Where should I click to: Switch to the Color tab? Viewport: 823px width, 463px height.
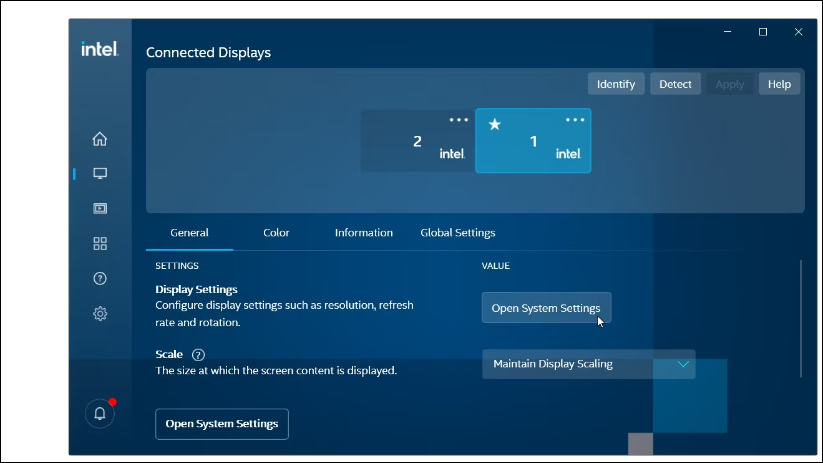276,233
